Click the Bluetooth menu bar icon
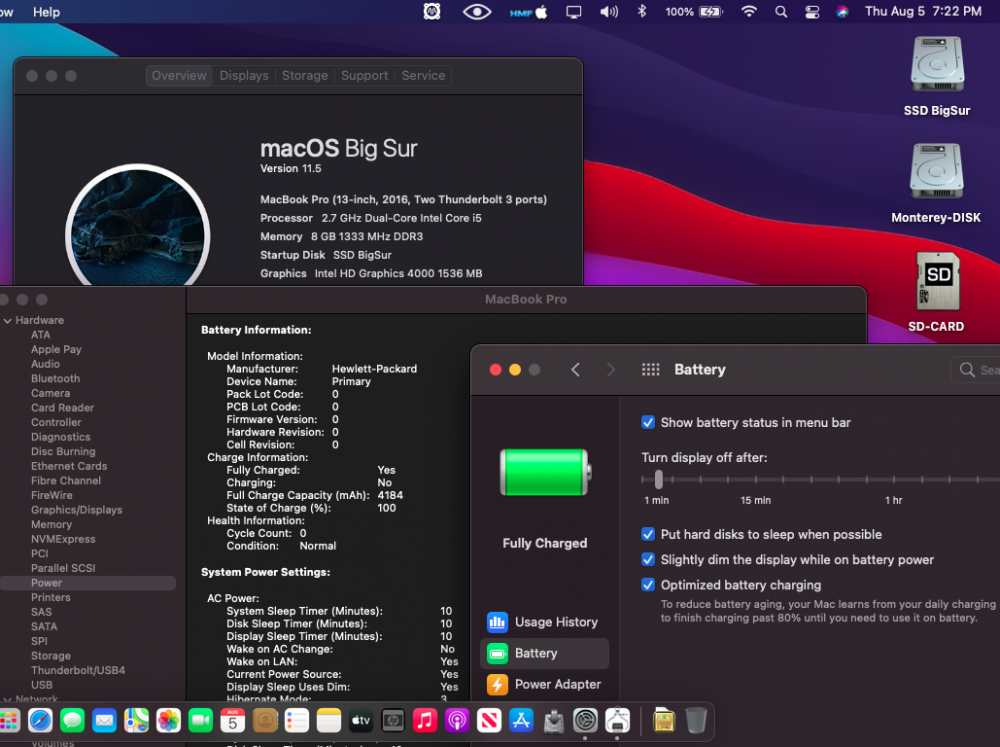This screenshot has width=1000, height=747. click(x=642, y=11)
